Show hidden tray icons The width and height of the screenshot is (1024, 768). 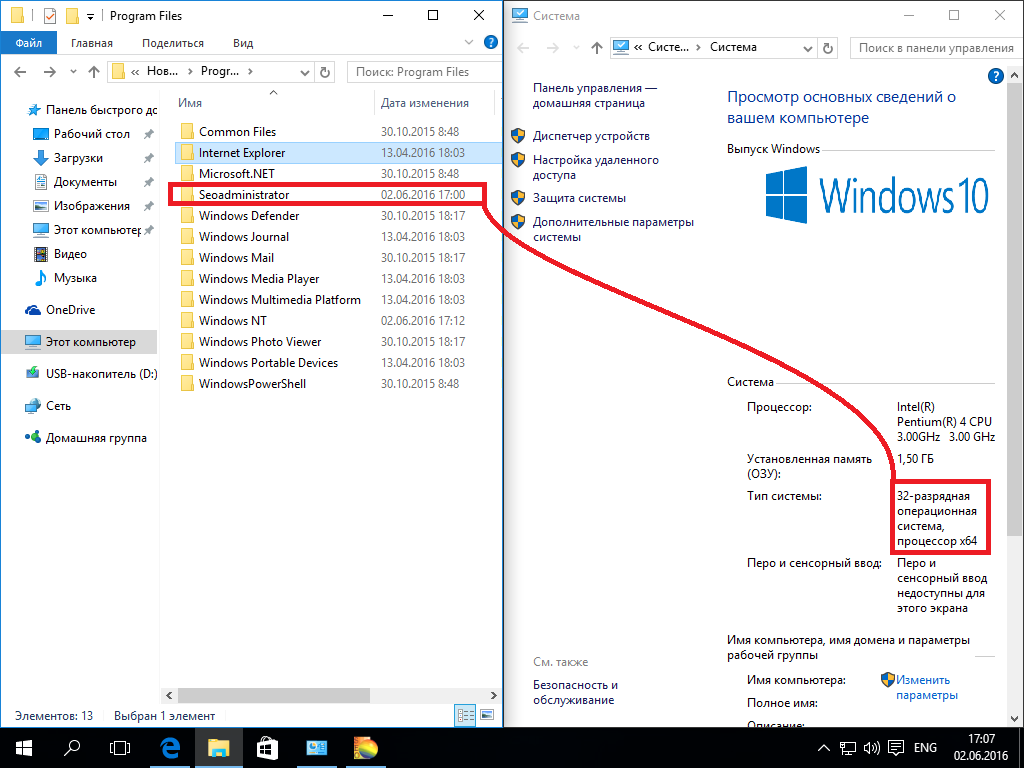tap(822, 748)
